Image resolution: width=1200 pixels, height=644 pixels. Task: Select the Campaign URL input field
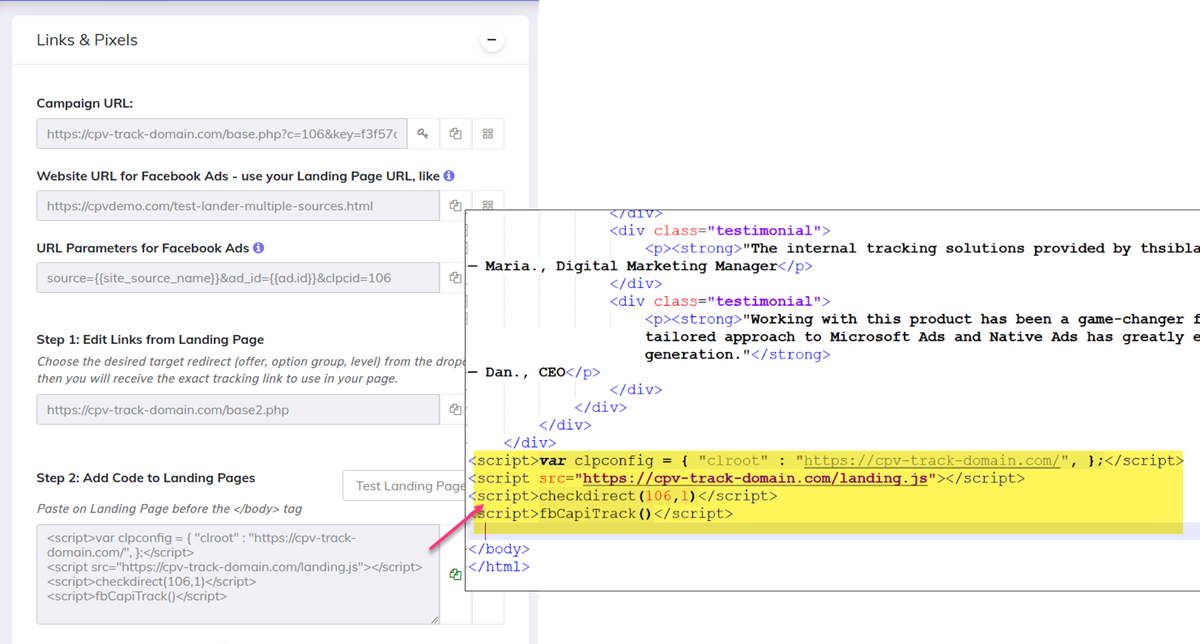pyautogui.click(x=220, y=133)
